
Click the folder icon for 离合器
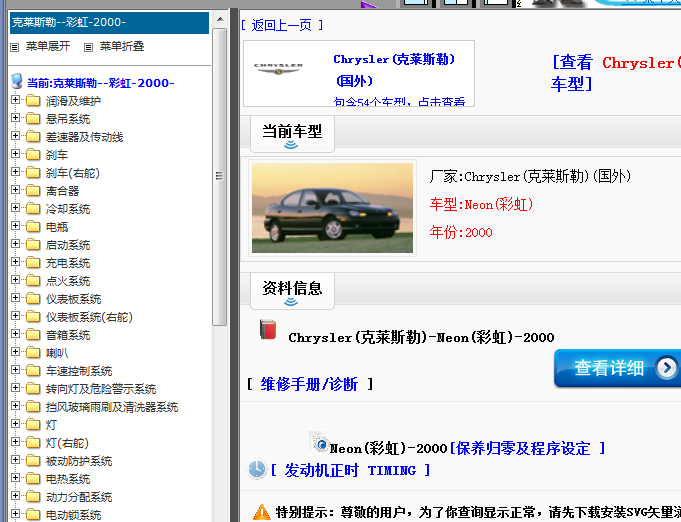pyautogui.click(x=33, y=191)
